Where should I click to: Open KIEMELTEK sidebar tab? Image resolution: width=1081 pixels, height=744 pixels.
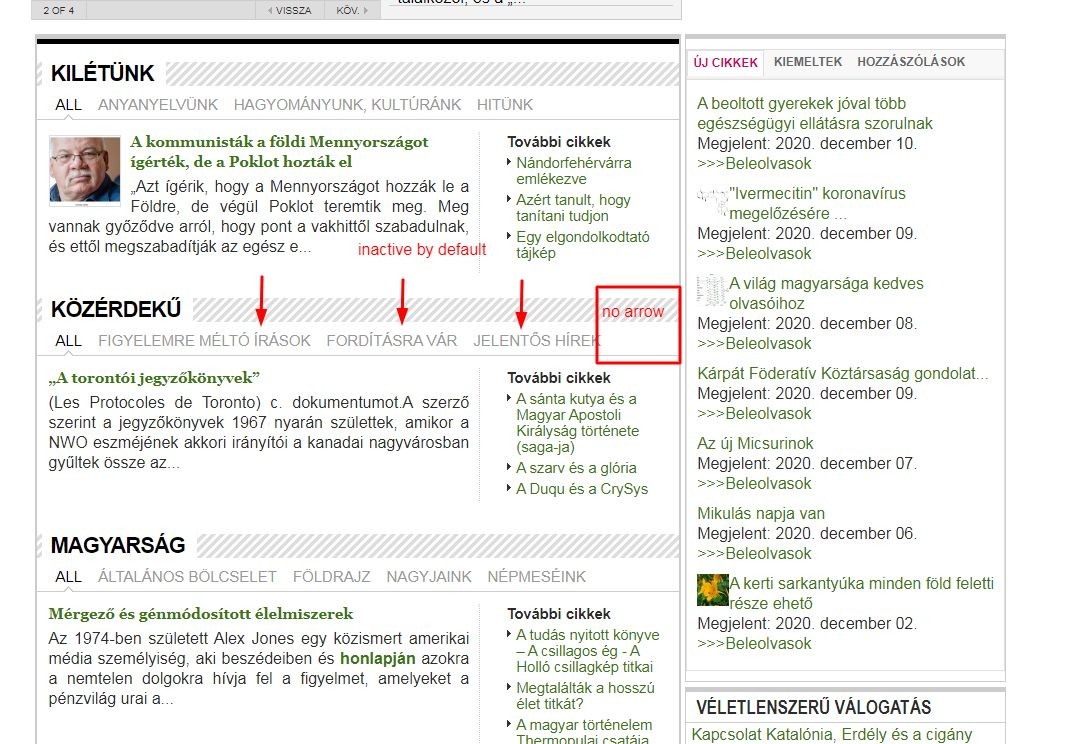(x=808, y=62)
